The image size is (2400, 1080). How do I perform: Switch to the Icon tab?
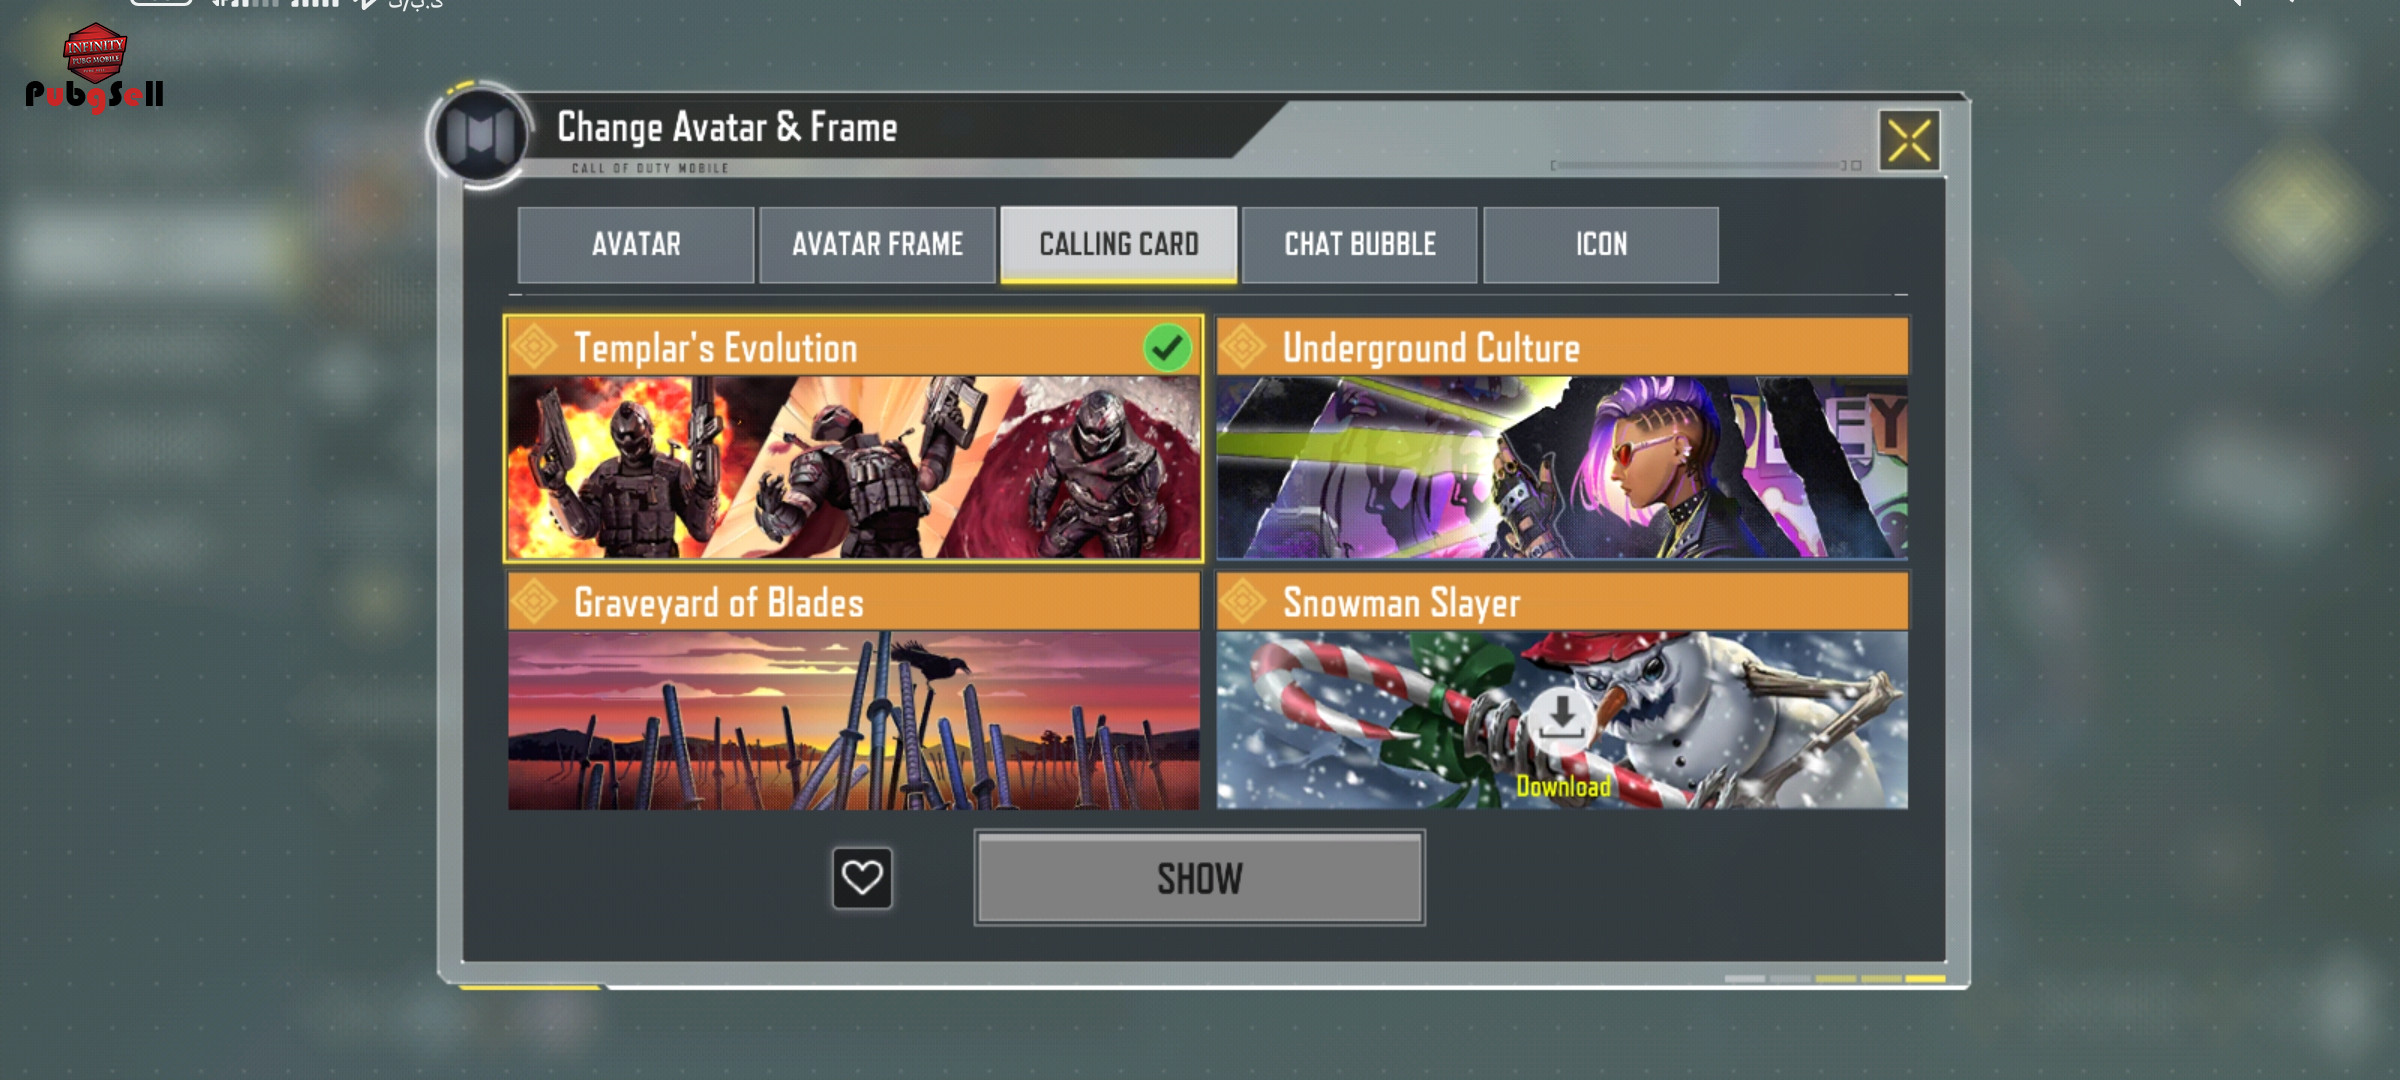tap(1601, 245)
